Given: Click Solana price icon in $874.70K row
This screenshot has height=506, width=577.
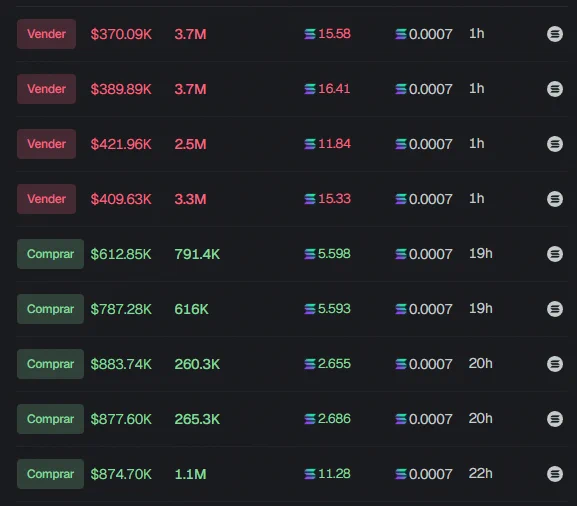Looking at the screenshot, I should [x=401, y=474].
